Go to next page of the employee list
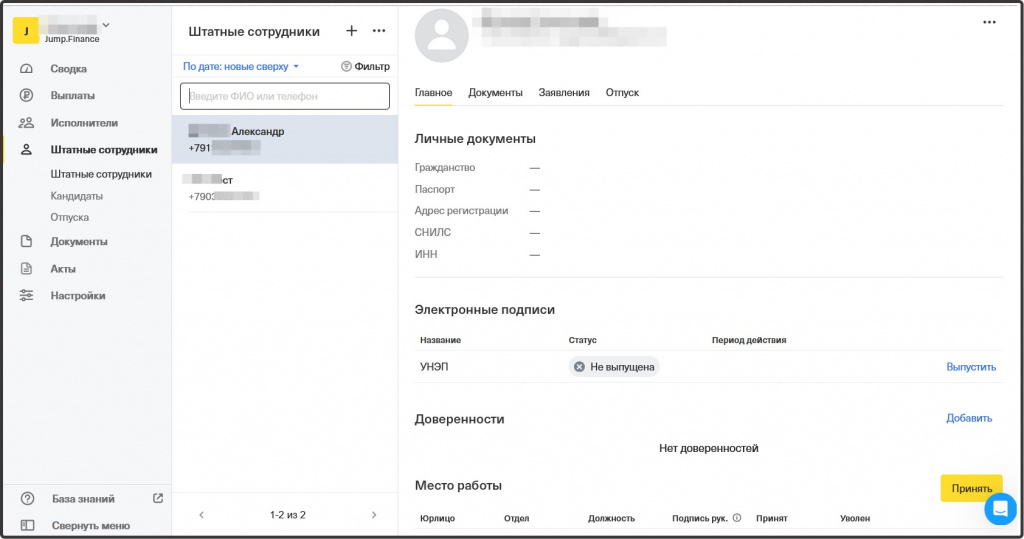Screen dimensions: 1024x539 (374, 515)
